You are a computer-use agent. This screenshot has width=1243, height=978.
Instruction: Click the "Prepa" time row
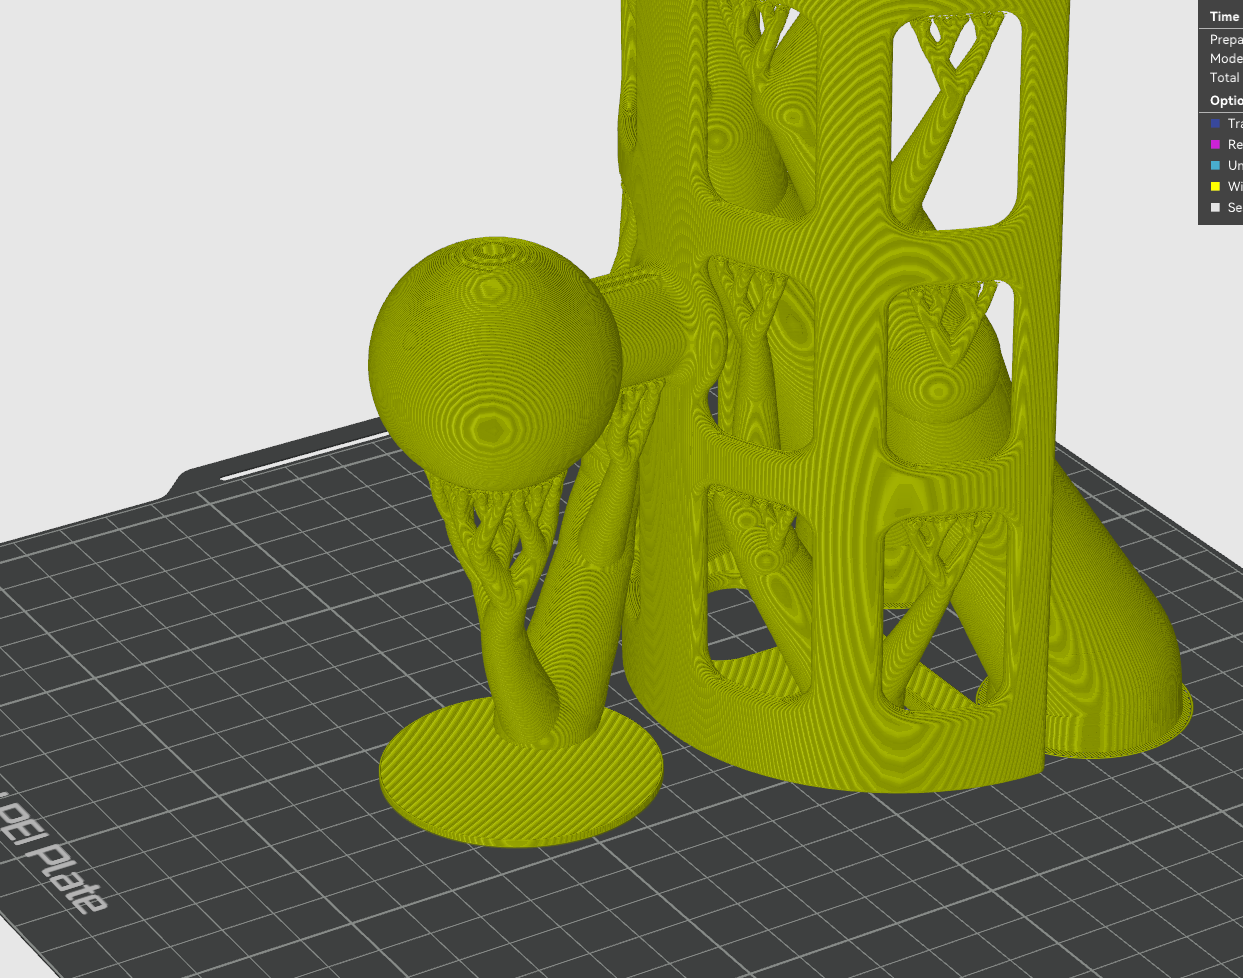coord(1226,39)
